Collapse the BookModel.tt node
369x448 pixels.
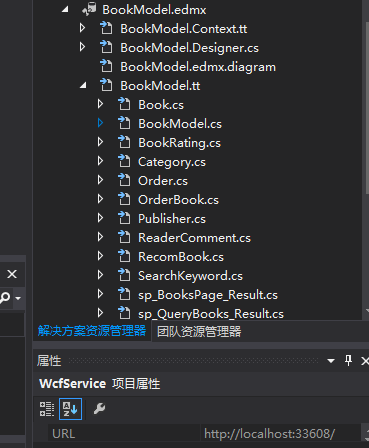(83, 86)
